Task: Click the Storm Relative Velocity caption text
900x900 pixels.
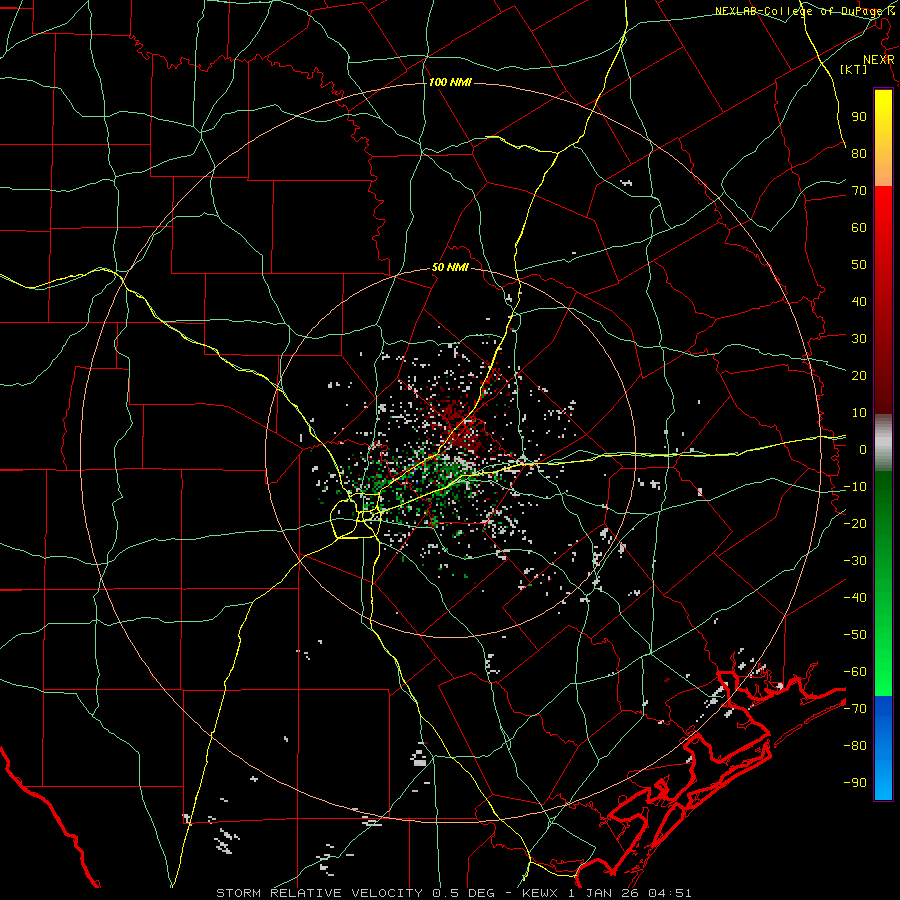Action: point(453,893)
